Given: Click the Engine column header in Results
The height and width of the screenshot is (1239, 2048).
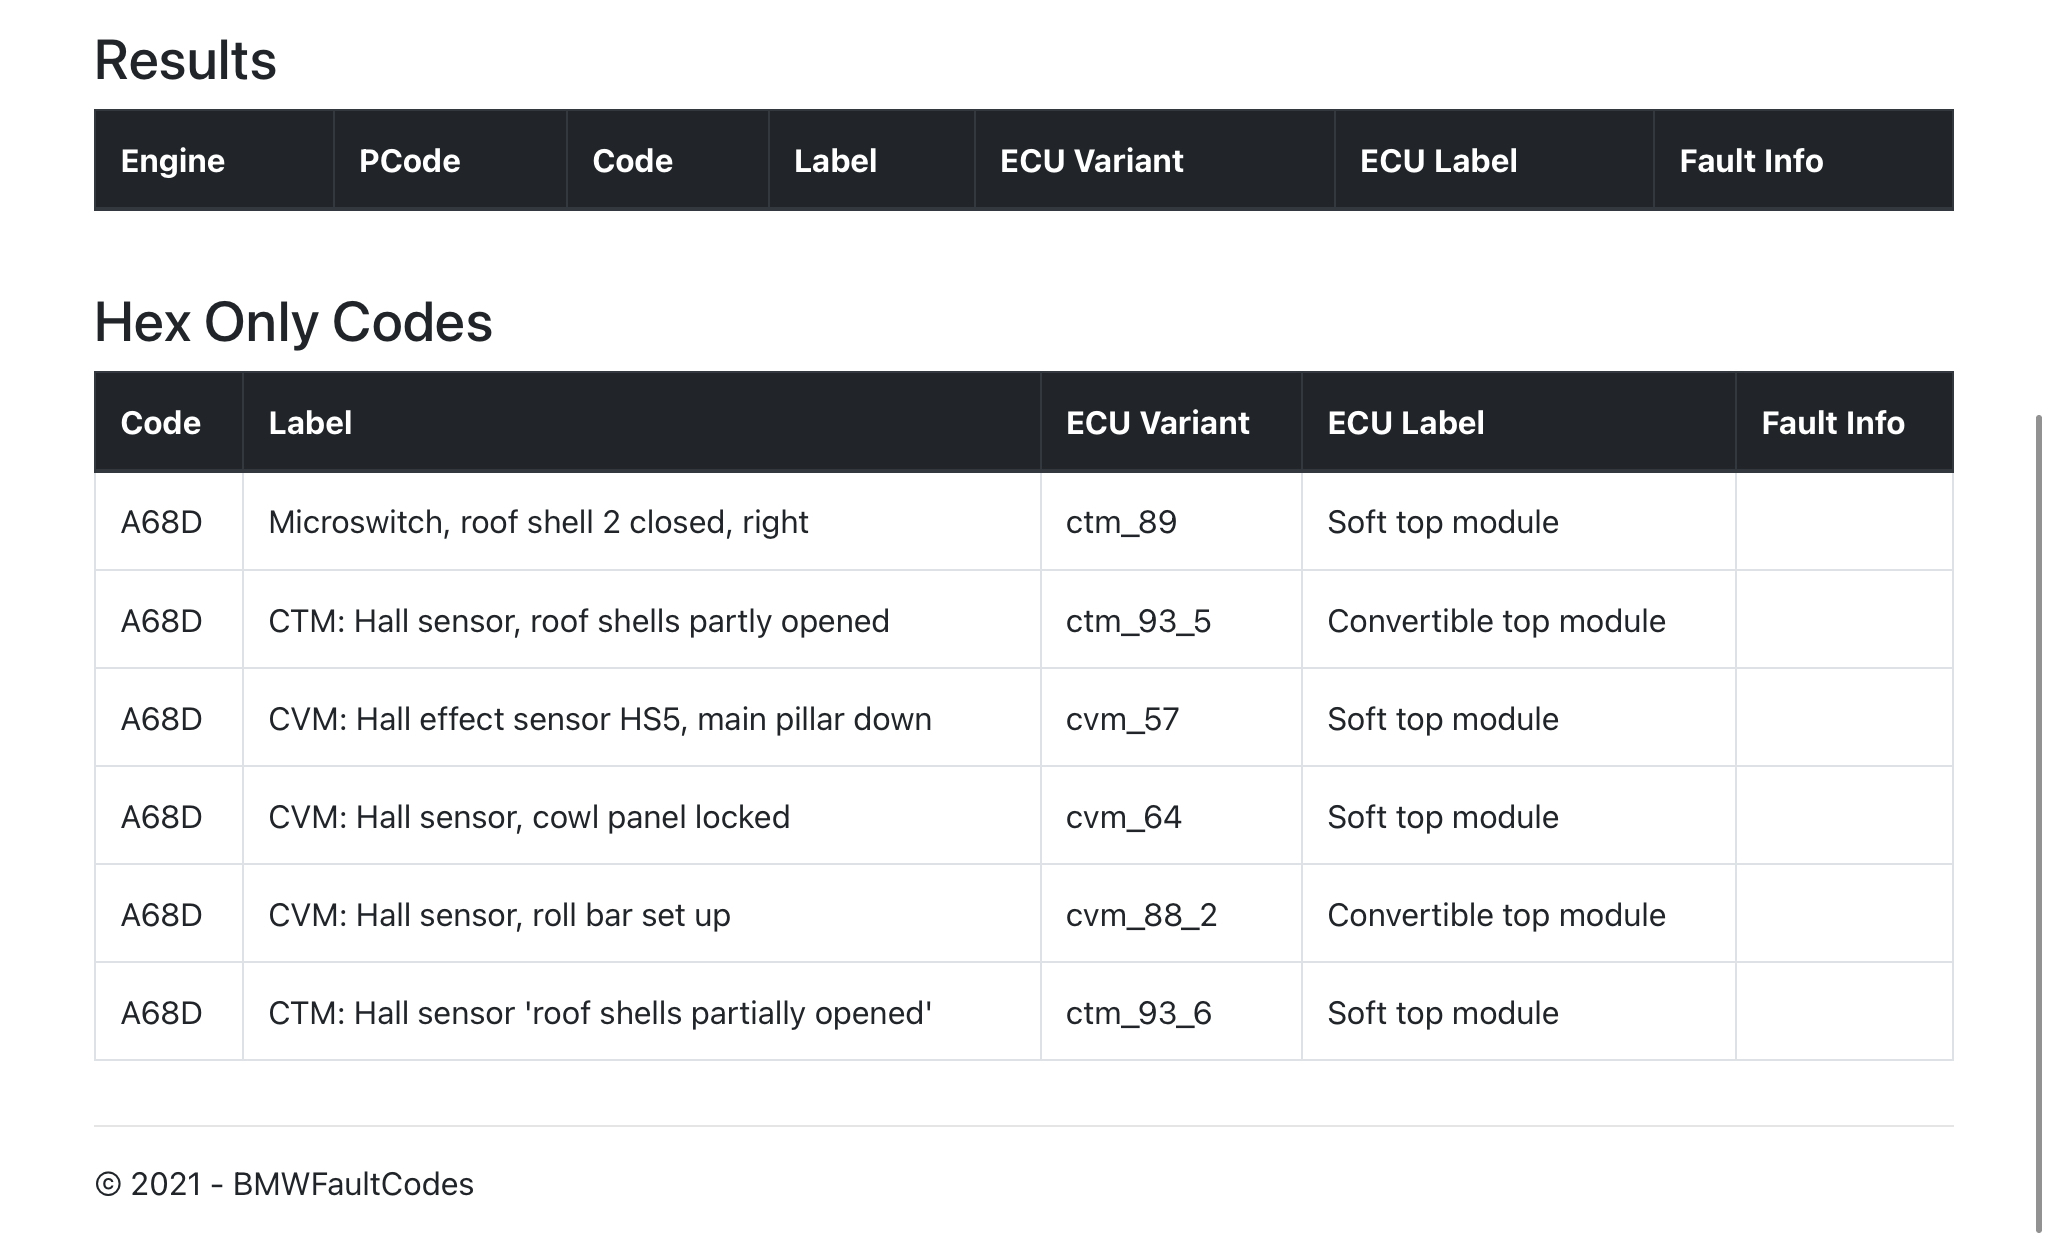Looking at the screenshot, I should (x=173, y=161).
